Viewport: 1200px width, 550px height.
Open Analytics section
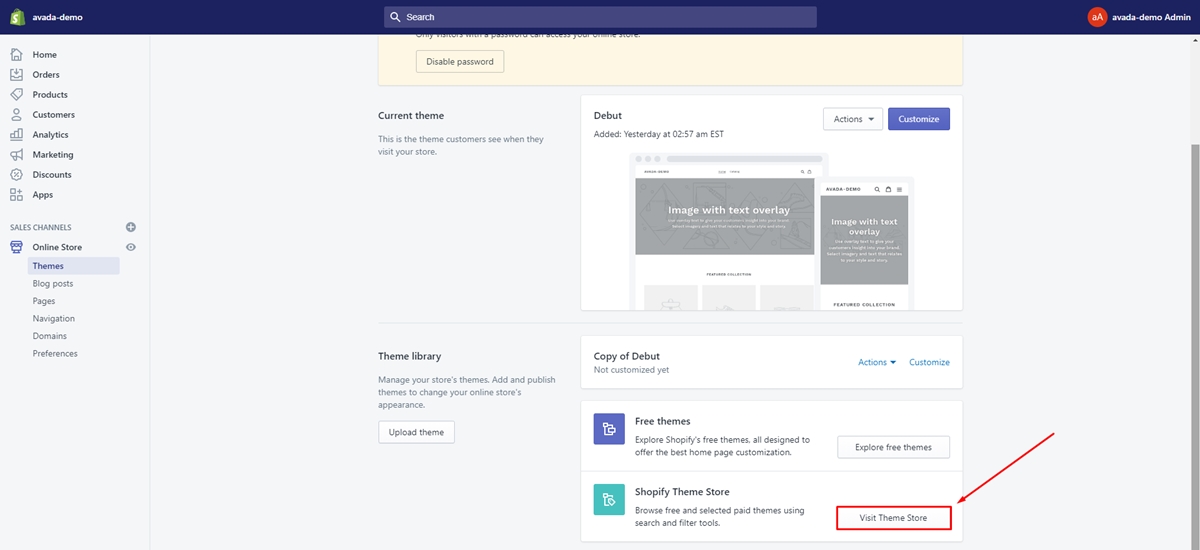click(50, 134)
